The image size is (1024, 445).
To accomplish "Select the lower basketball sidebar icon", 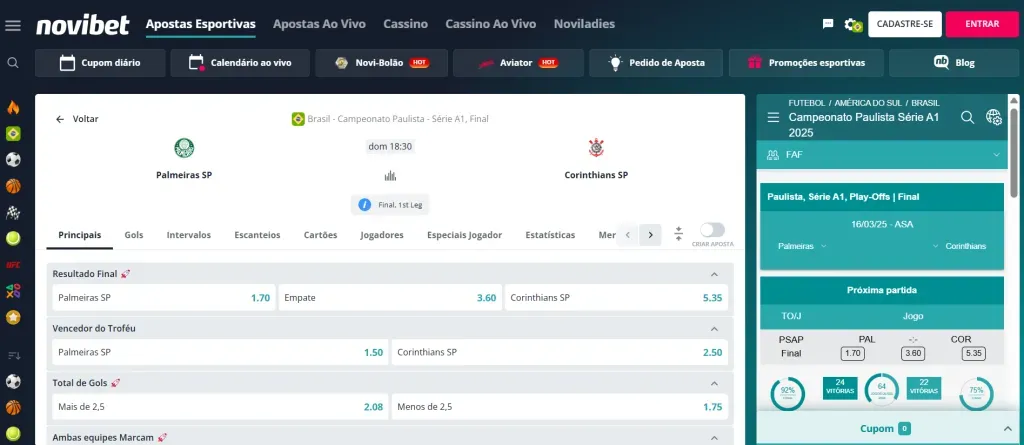I will point(13,408).
